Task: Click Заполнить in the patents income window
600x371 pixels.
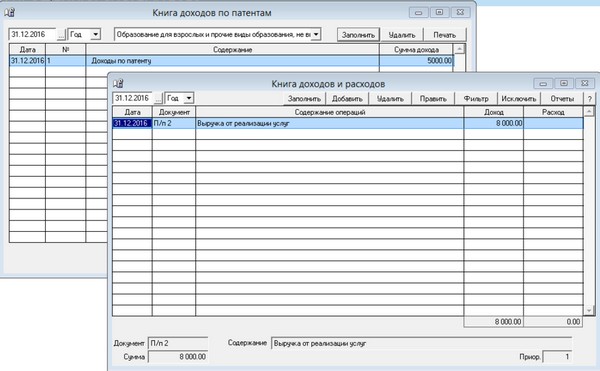Action: point(358,35)
